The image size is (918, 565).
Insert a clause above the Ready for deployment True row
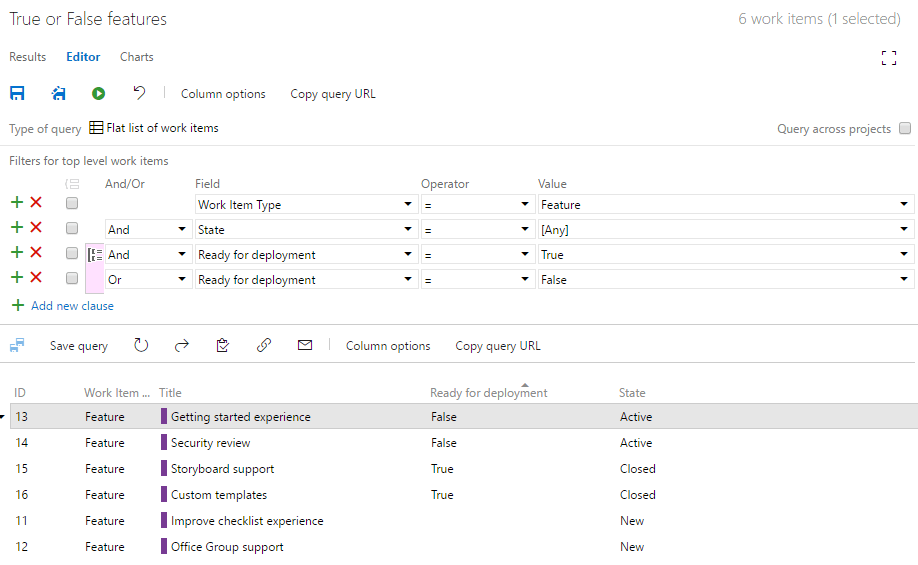click(x=17, y=252)
